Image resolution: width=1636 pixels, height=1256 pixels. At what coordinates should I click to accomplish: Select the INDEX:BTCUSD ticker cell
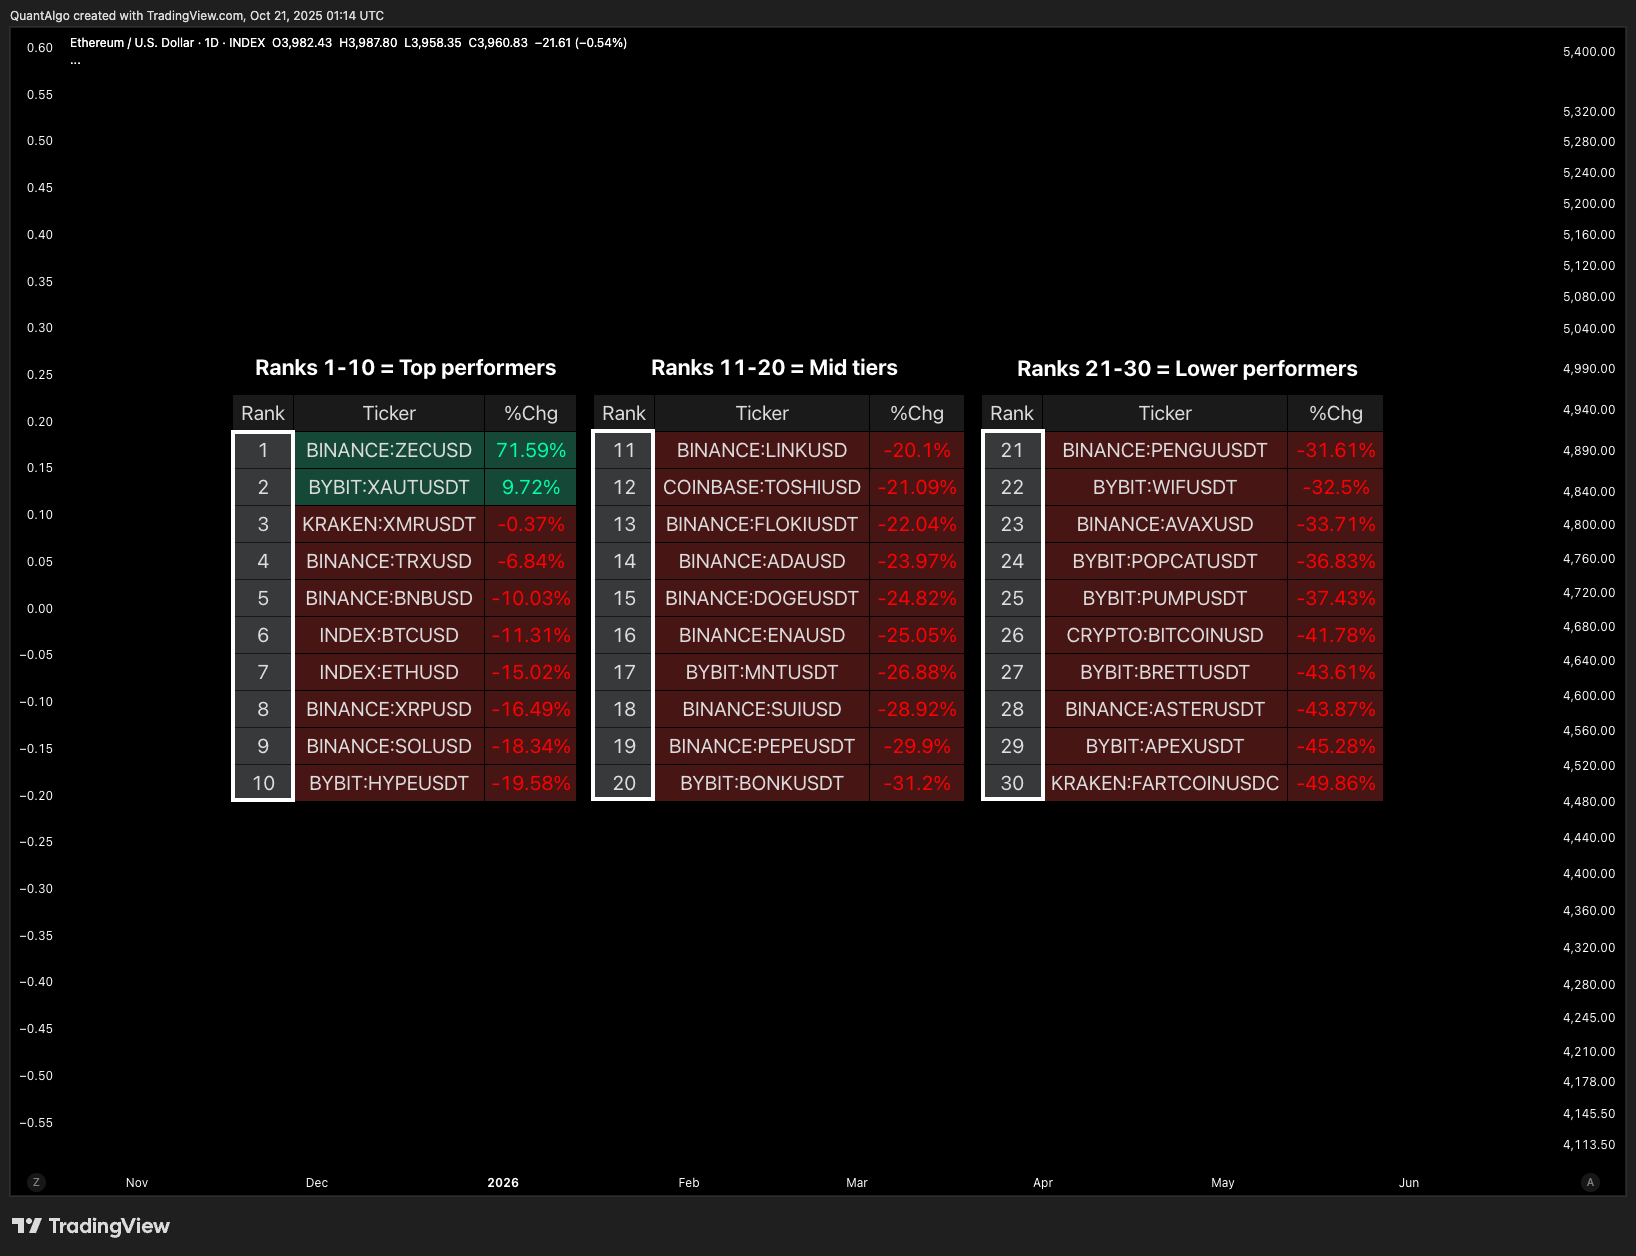pos(389,635)
